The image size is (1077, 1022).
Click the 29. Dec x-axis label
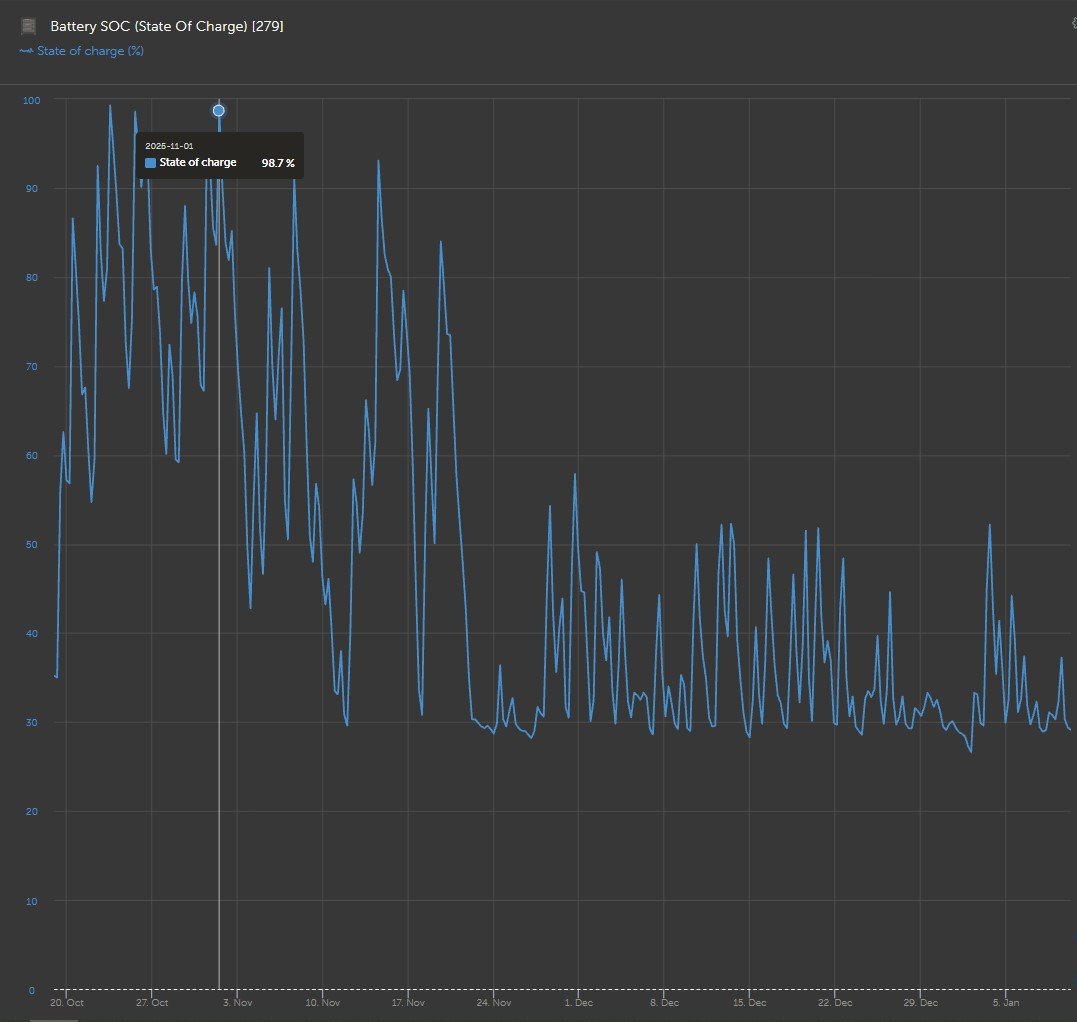click(920, 1002)
